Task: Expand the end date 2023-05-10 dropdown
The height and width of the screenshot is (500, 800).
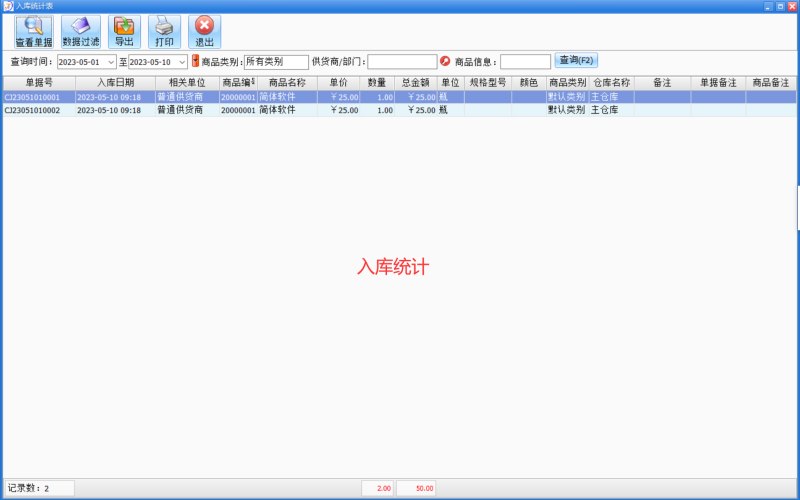Action: point(182,62)
